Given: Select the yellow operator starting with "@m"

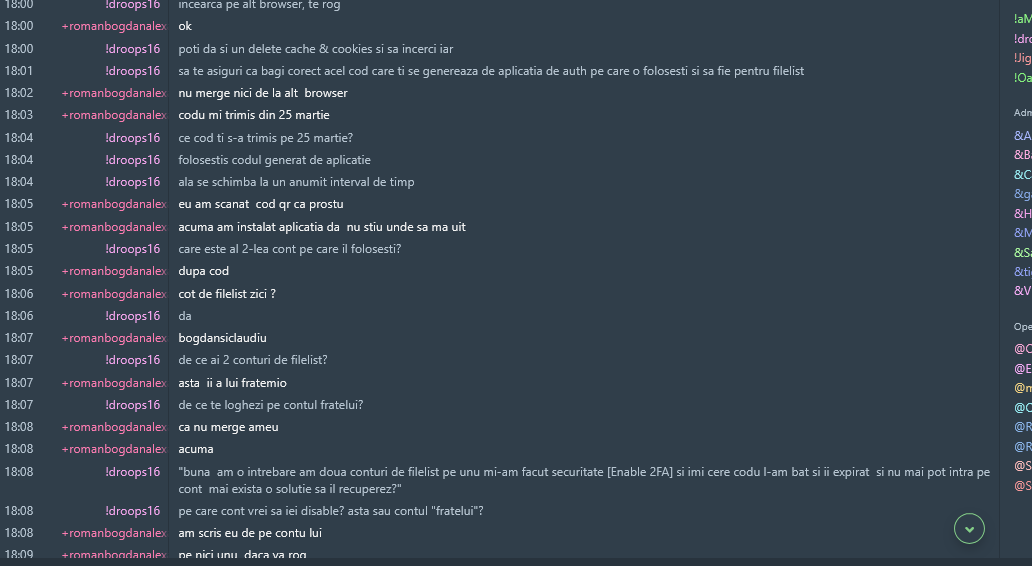Looking at the screenshot, I should pyautogui.click(x=1022, y=388).
